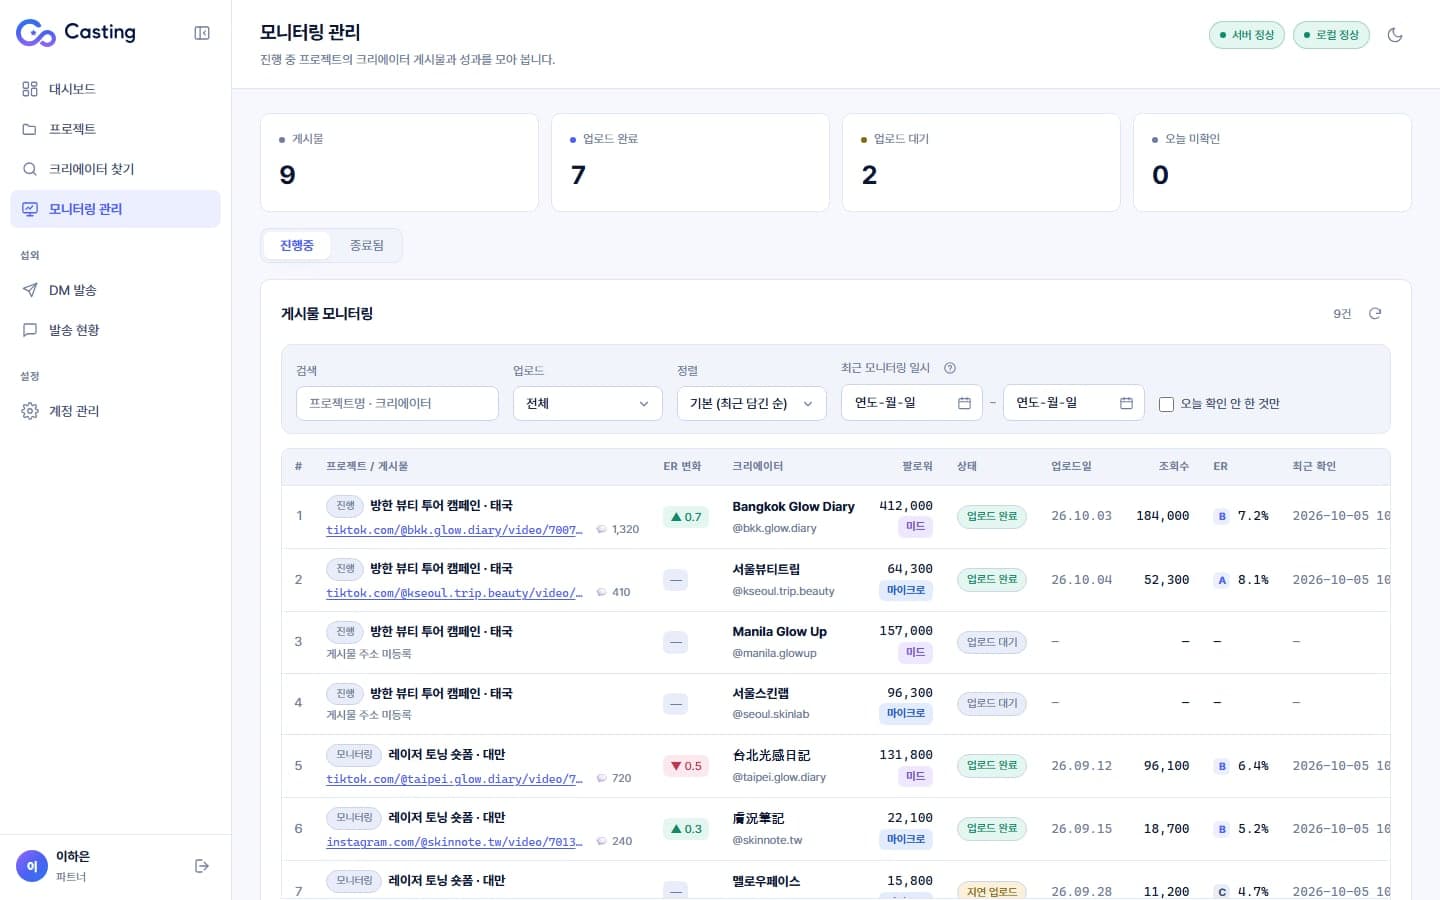Click the Casting logo icon
This screenshot has width=1440, height=900.
(x=35, y=33)
